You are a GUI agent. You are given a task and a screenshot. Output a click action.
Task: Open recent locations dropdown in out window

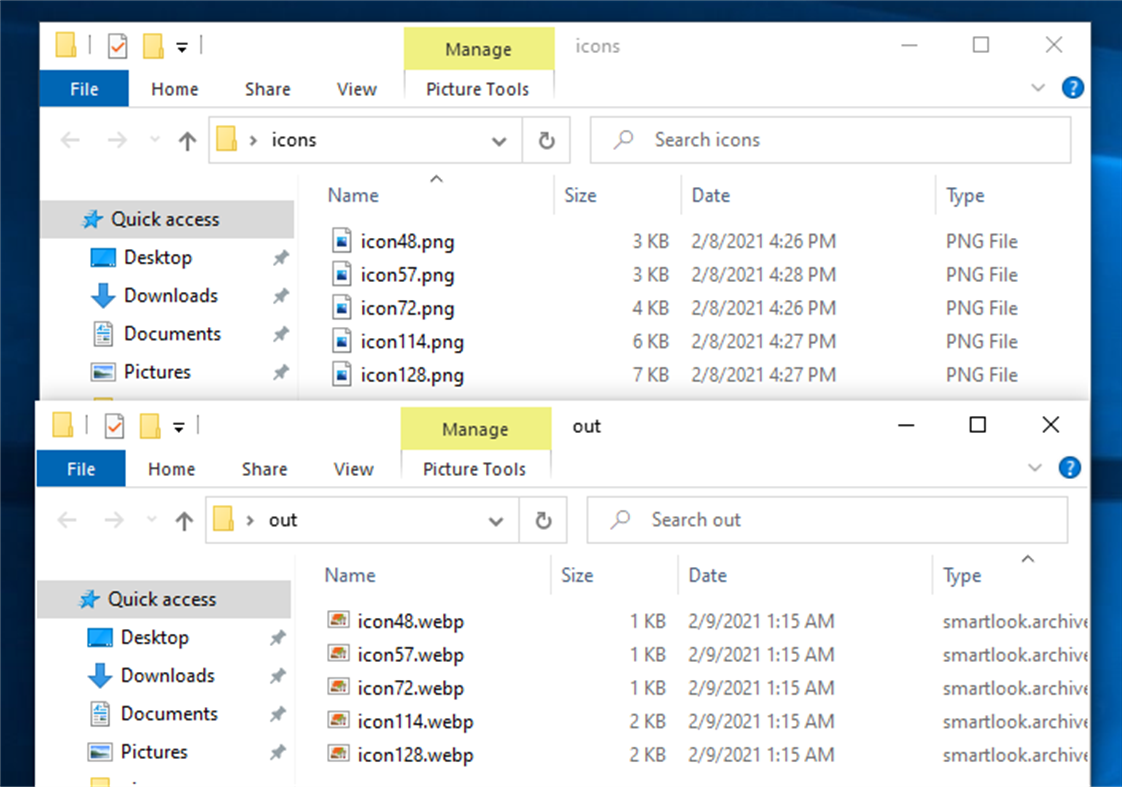point(152,519)
